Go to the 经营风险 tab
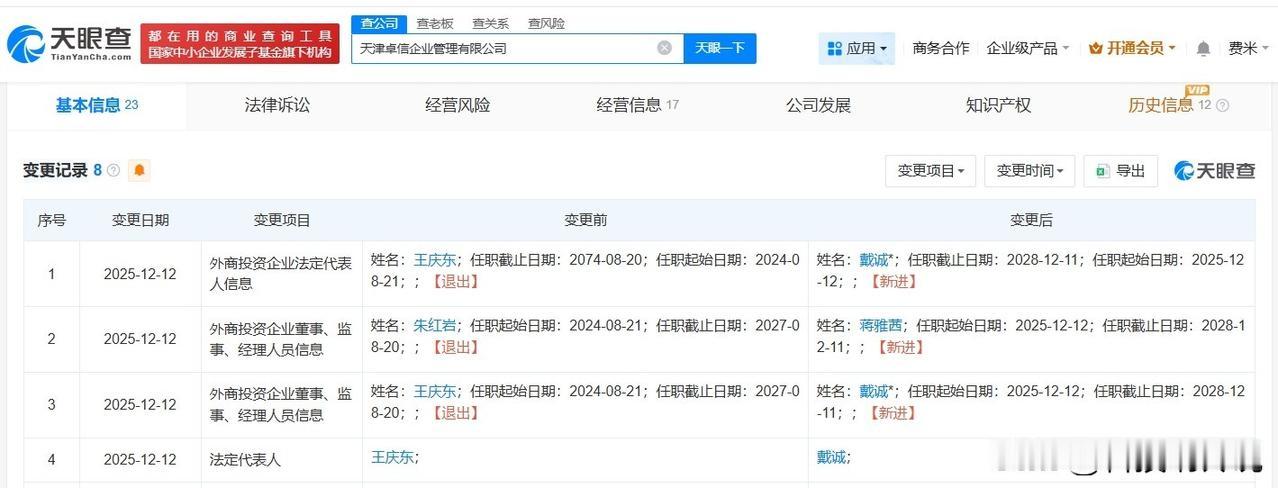 tap(458, 105)
